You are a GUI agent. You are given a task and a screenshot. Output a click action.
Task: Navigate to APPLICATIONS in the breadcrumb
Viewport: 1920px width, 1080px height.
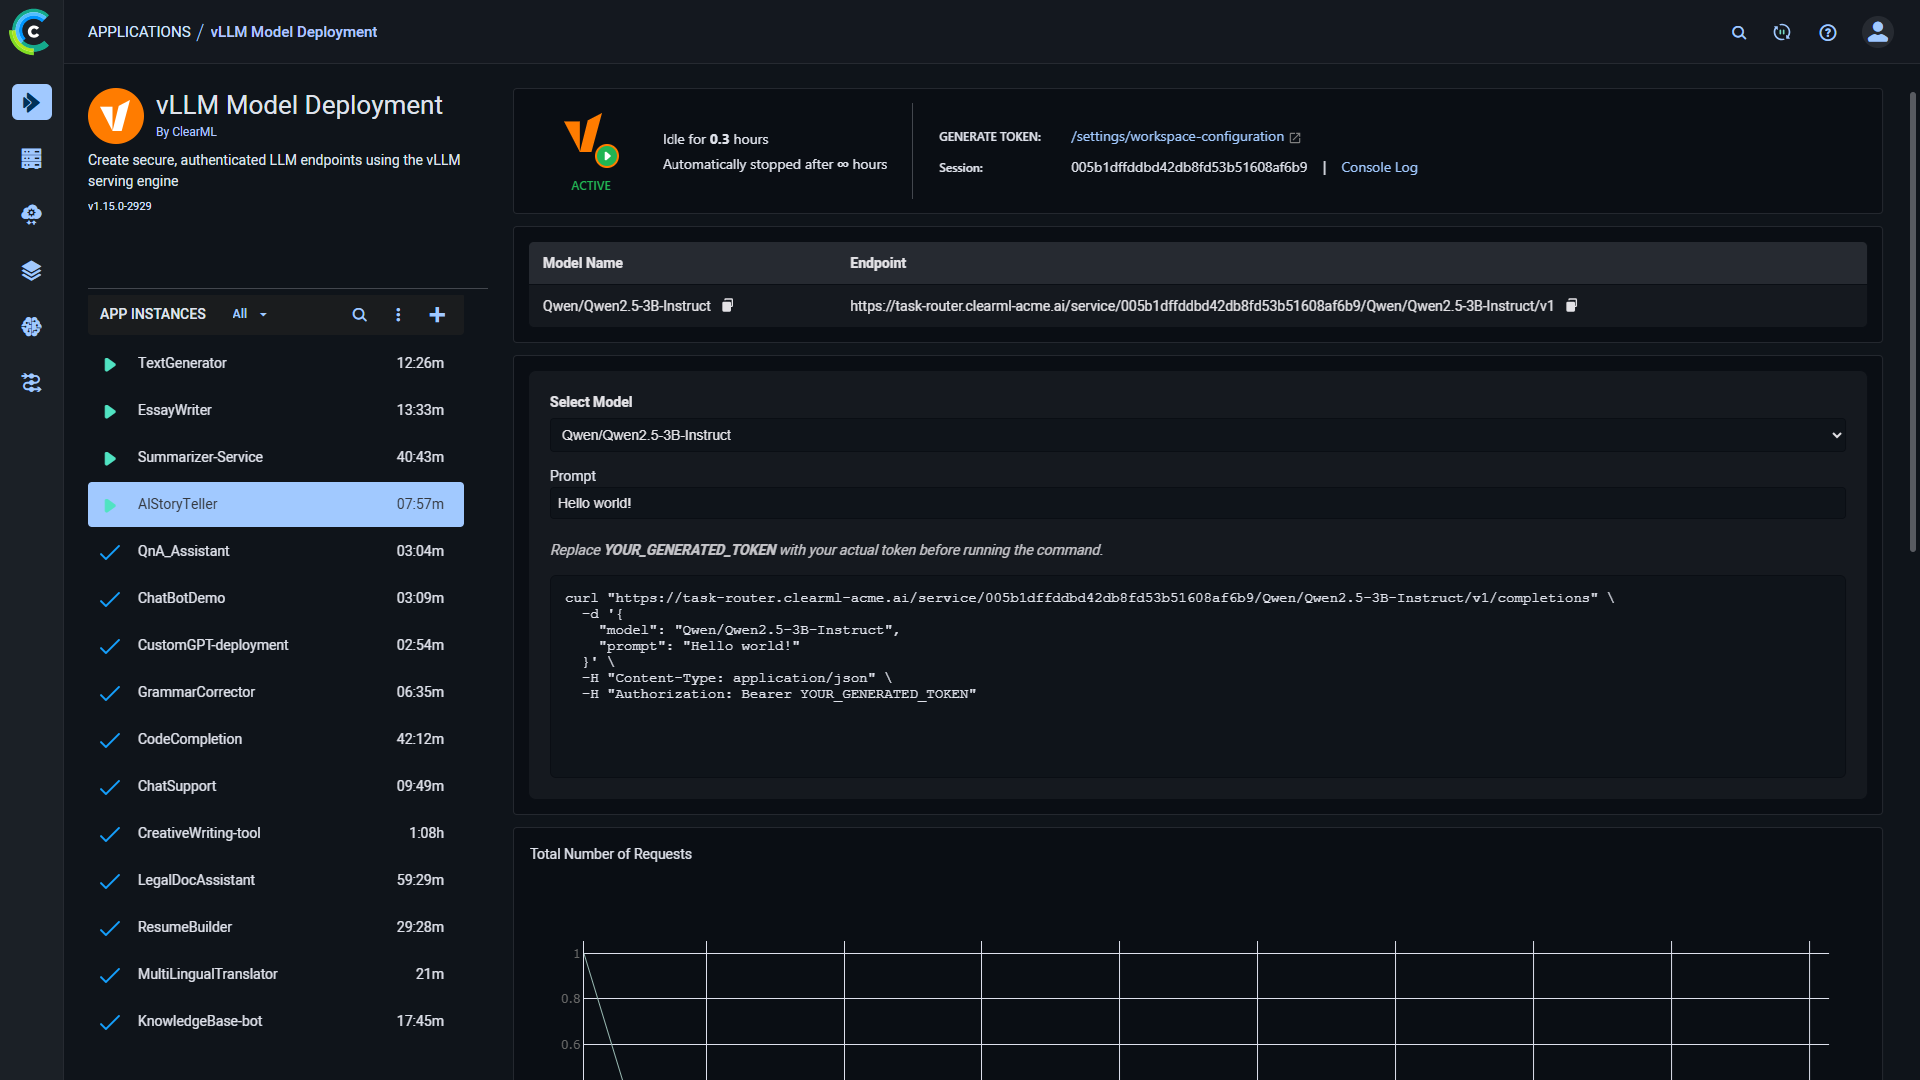pyautogui.click(x=139, y=31)
